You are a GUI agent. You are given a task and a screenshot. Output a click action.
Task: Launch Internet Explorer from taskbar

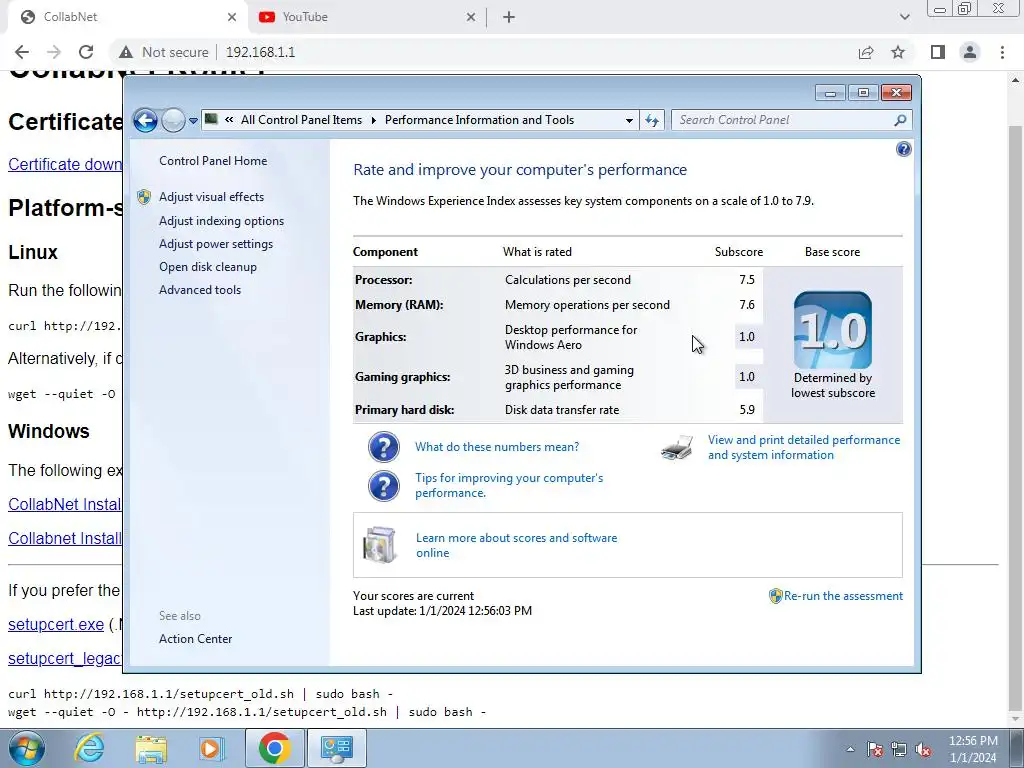tap(89, 748)
